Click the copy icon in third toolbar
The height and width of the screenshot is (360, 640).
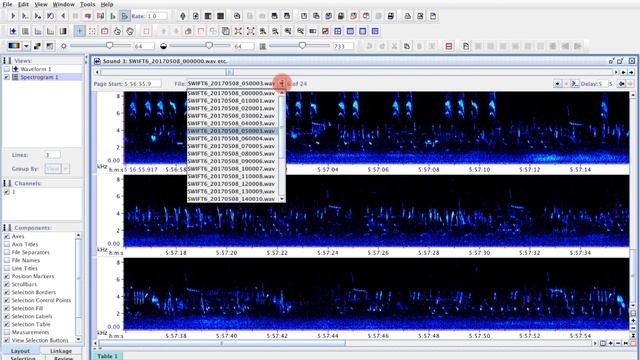[x=407, y=46]
